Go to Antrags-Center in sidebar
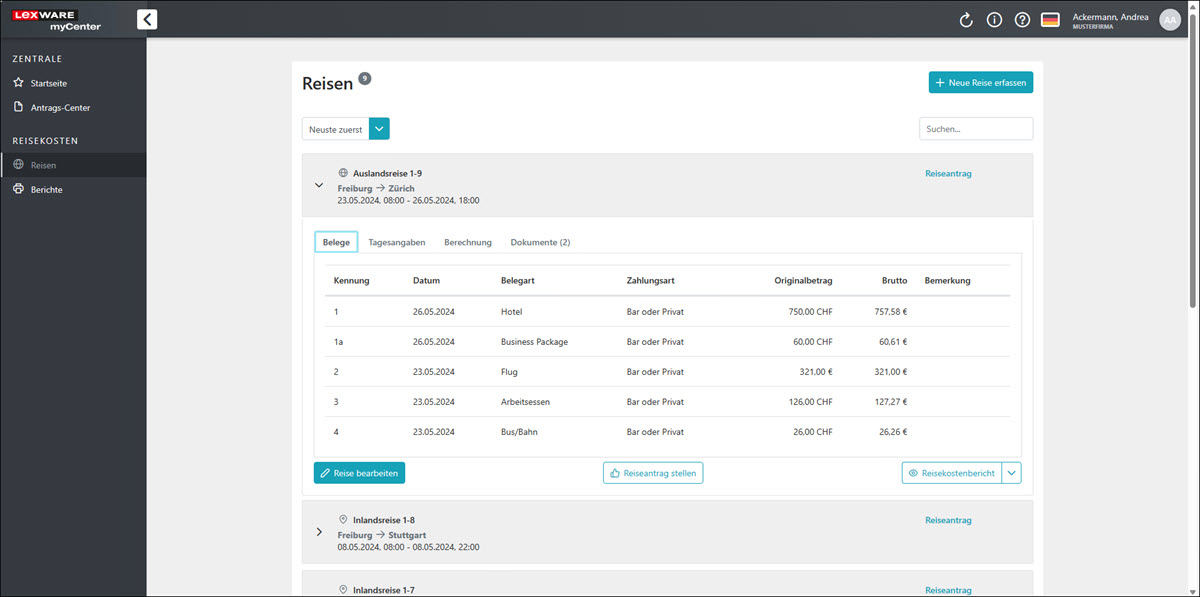The width and height of the screenshot is (1200, 597). click(60, 107)
